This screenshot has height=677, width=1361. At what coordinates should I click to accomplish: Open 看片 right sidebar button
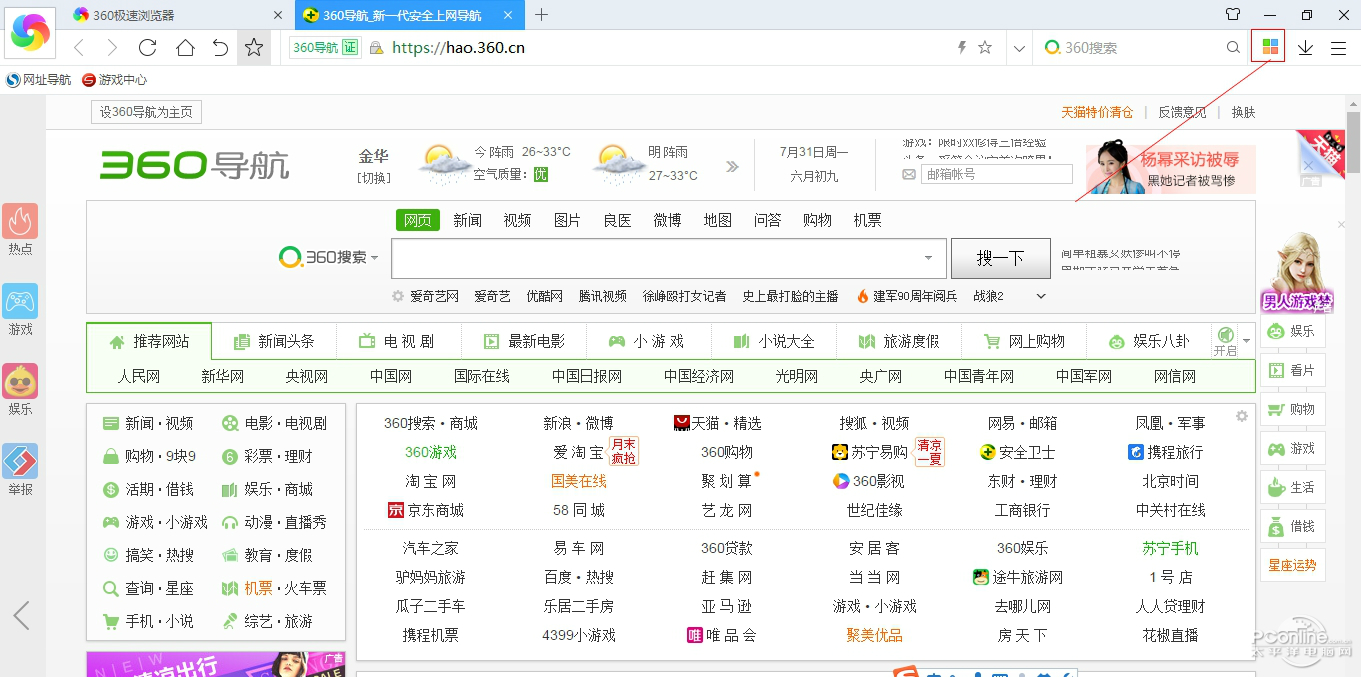click(x=1292, y=370)
